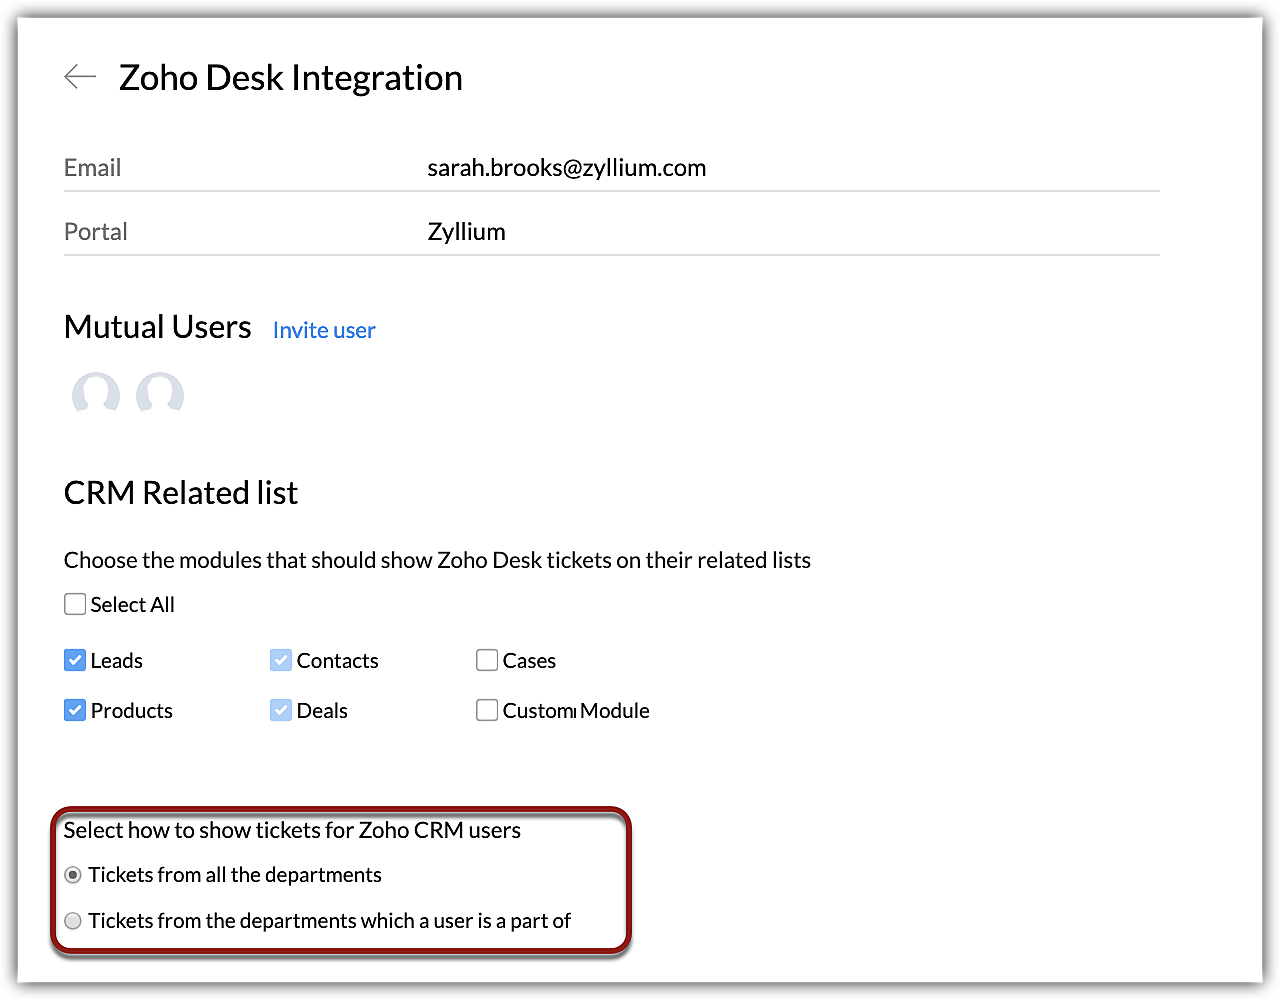Enable the Cases module checkbox
Screen dimensions: 1280x1000
pos(487,660)
